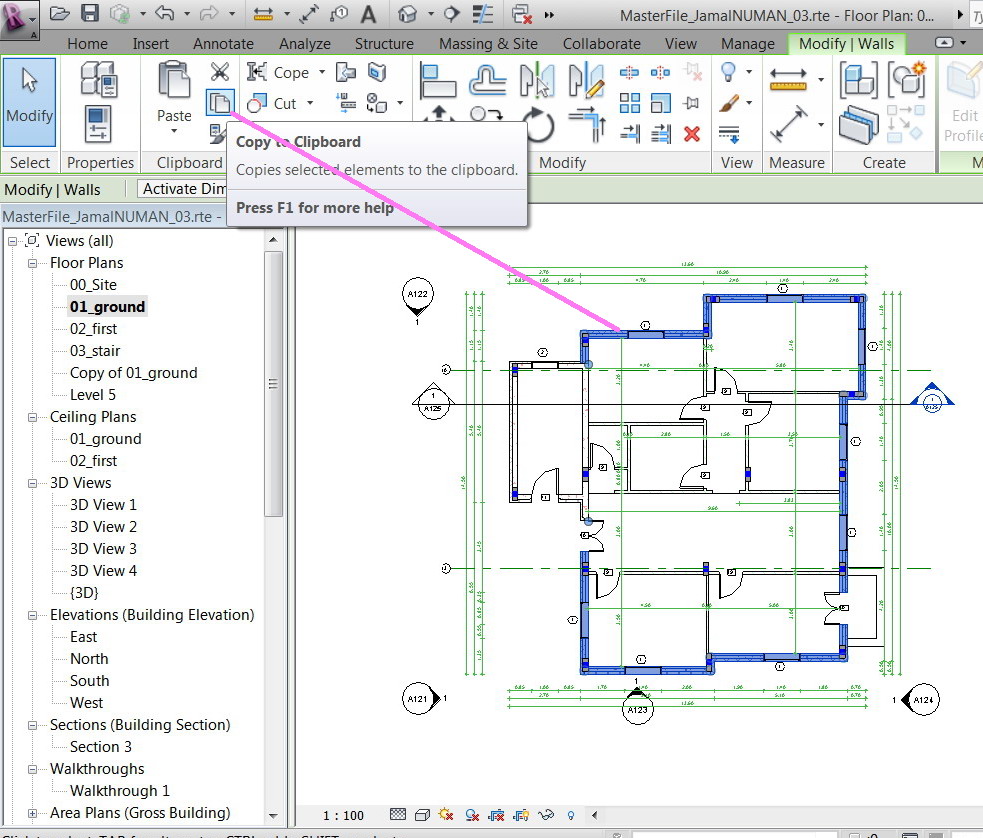Collapse the 3D Views node
Image resolution: width=983 pixels, height=838 pixels.
[32, 483]
